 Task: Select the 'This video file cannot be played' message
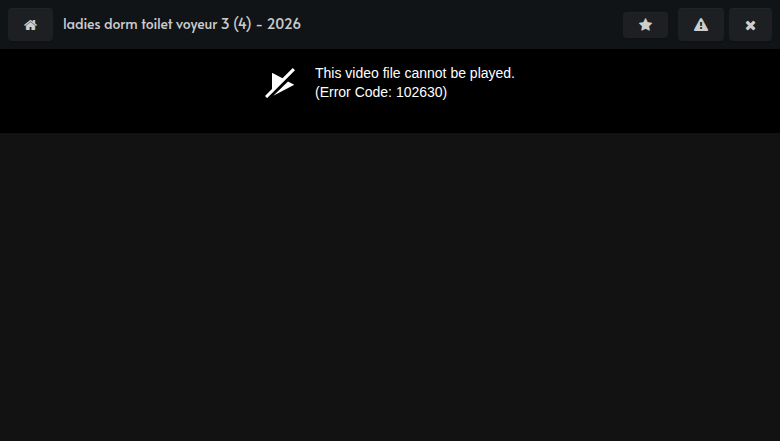click(x=415, y=73)
